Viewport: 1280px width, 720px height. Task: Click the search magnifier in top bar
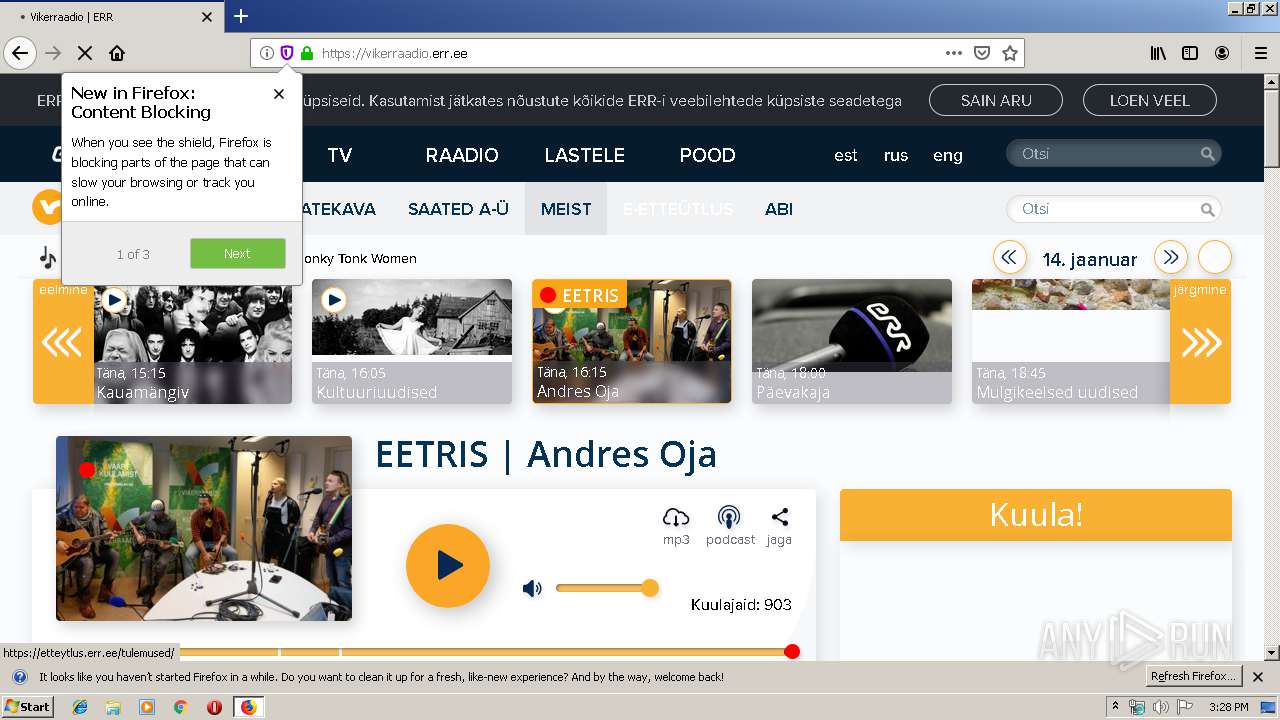click(x=1208, y=154)
